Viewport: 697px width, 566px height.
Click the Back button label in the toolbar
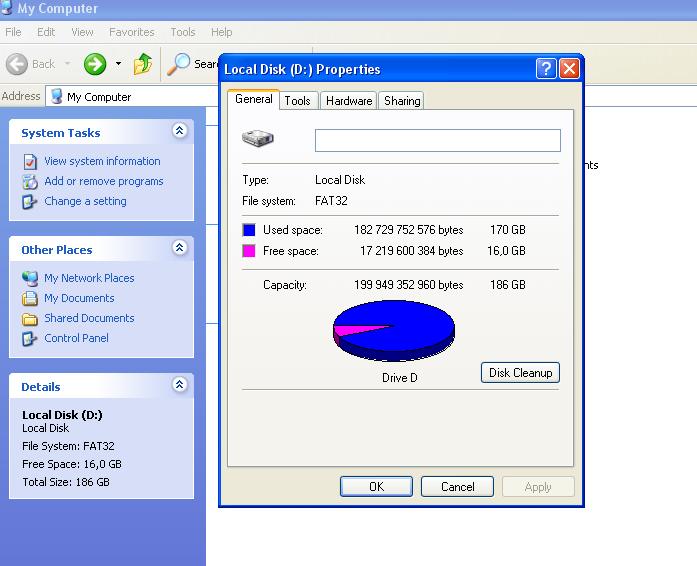pyautogui.click(x=44, y=64)
